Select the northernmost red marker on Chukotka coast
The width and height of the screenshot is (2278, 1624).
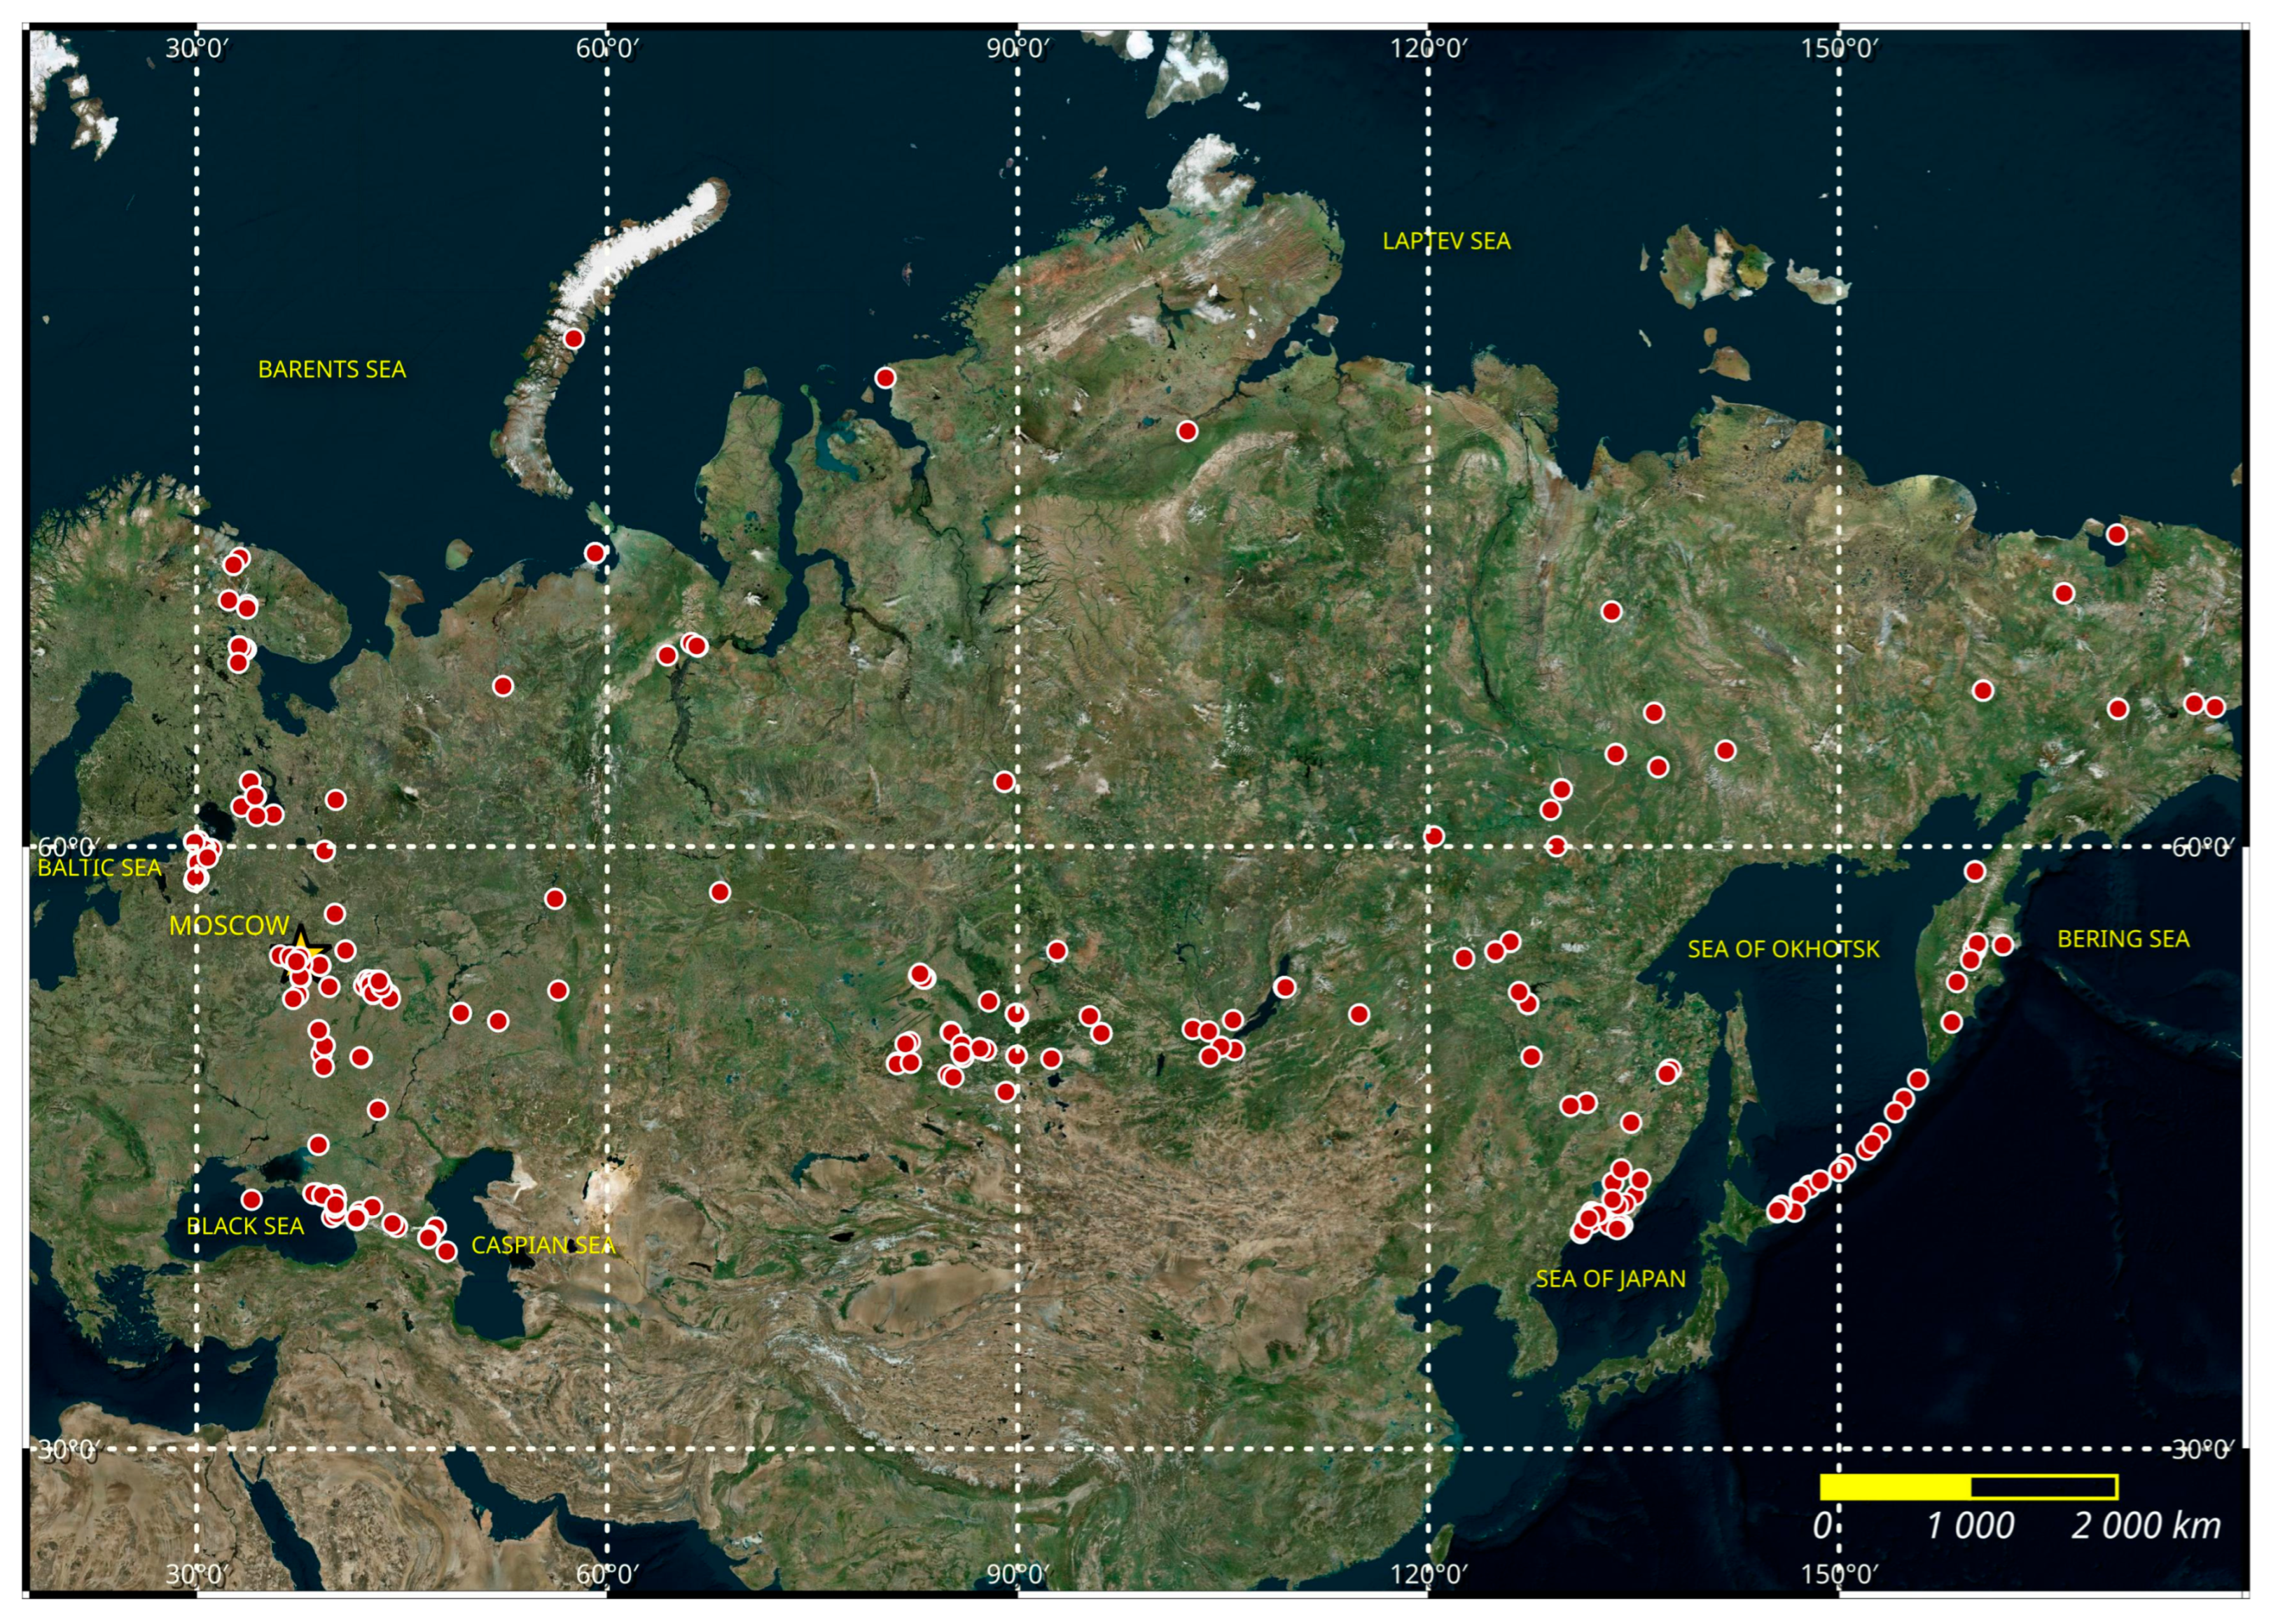click(x=2116, y=535)
